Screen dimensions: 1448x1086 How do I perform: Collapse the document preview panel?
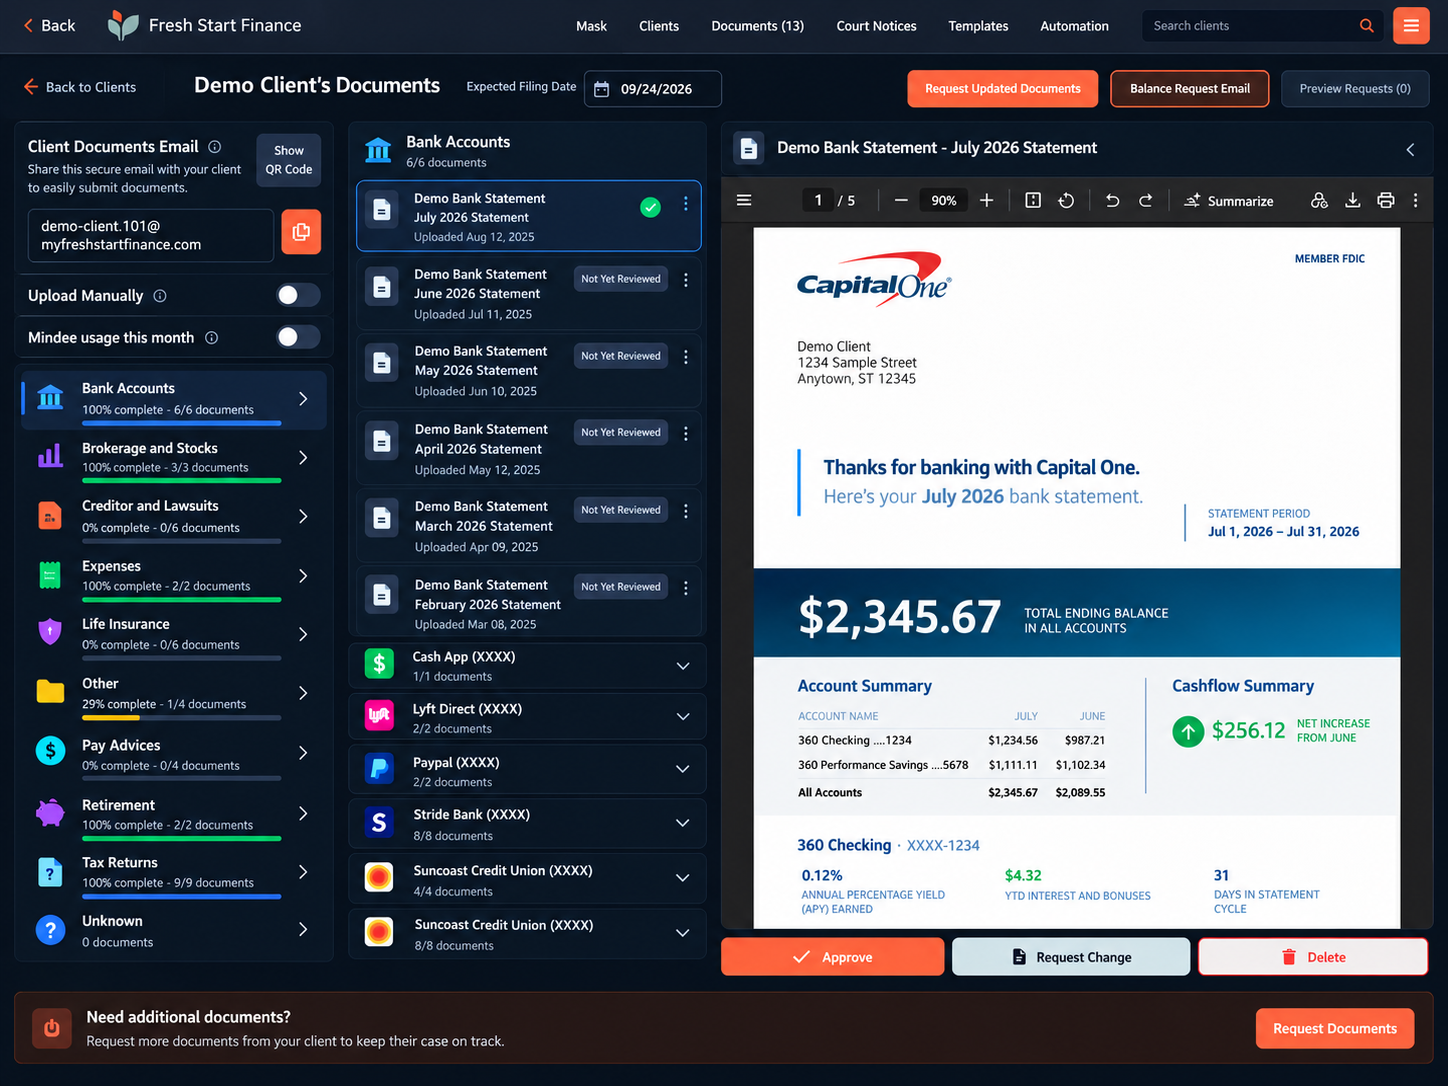tap(1410, 149)
